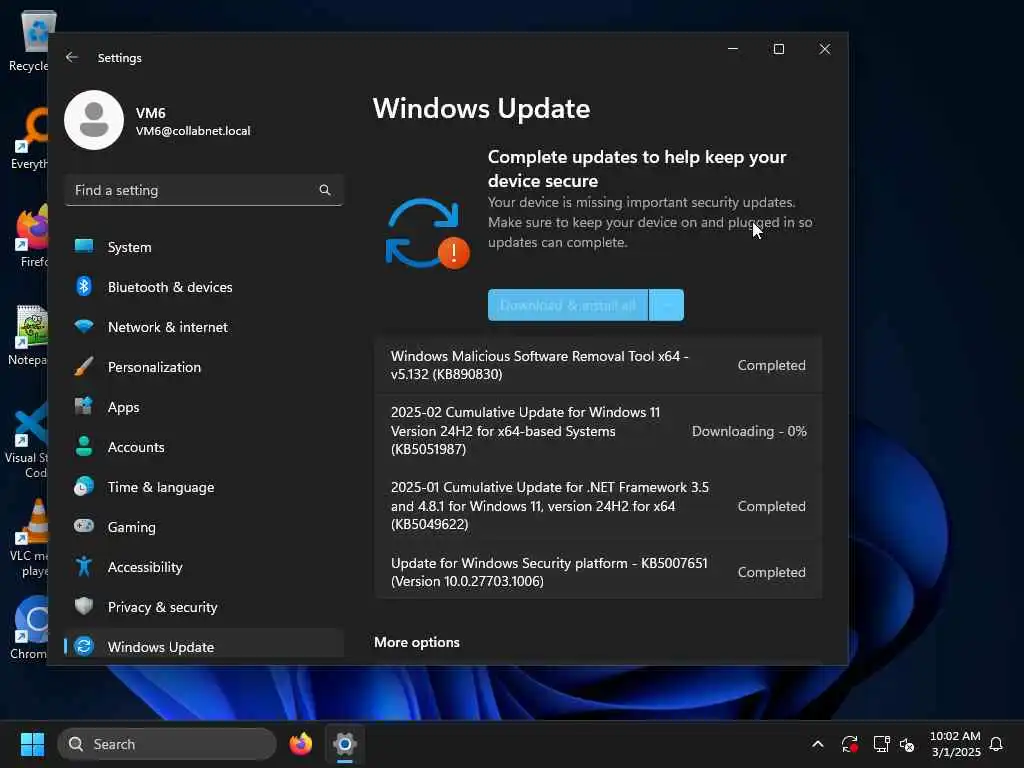Click the Privacy & security shield icon

pos(84,606)
